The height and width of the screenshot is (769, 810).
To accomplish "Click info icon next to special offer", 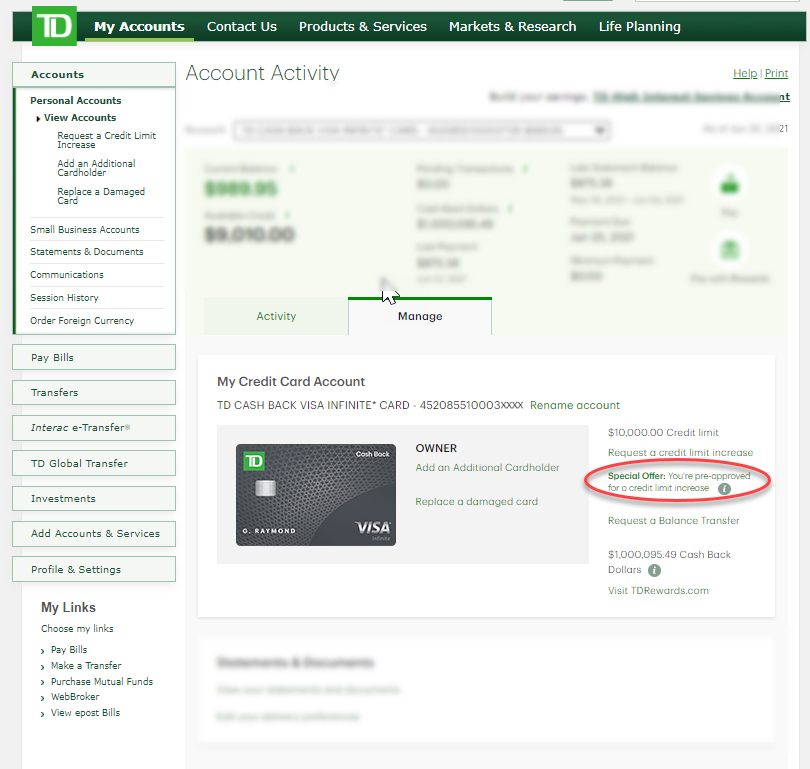I will click(724, 489).
